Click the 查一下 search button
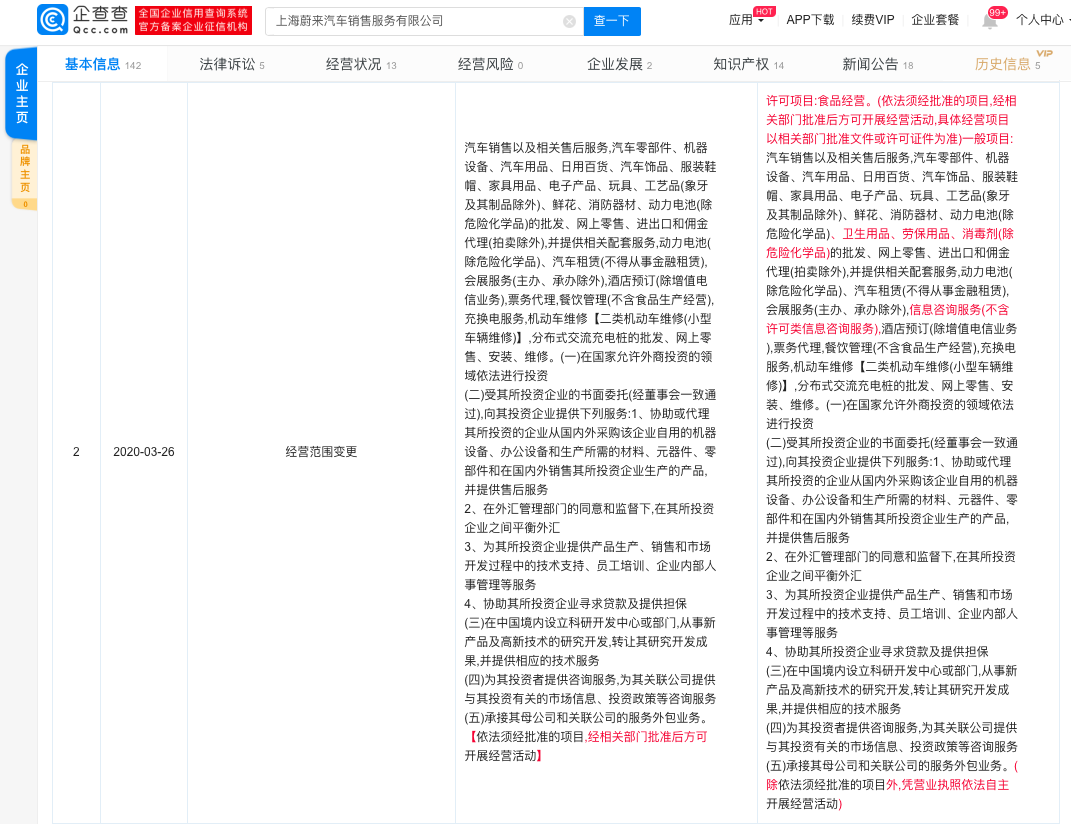 tap(611, 21)
